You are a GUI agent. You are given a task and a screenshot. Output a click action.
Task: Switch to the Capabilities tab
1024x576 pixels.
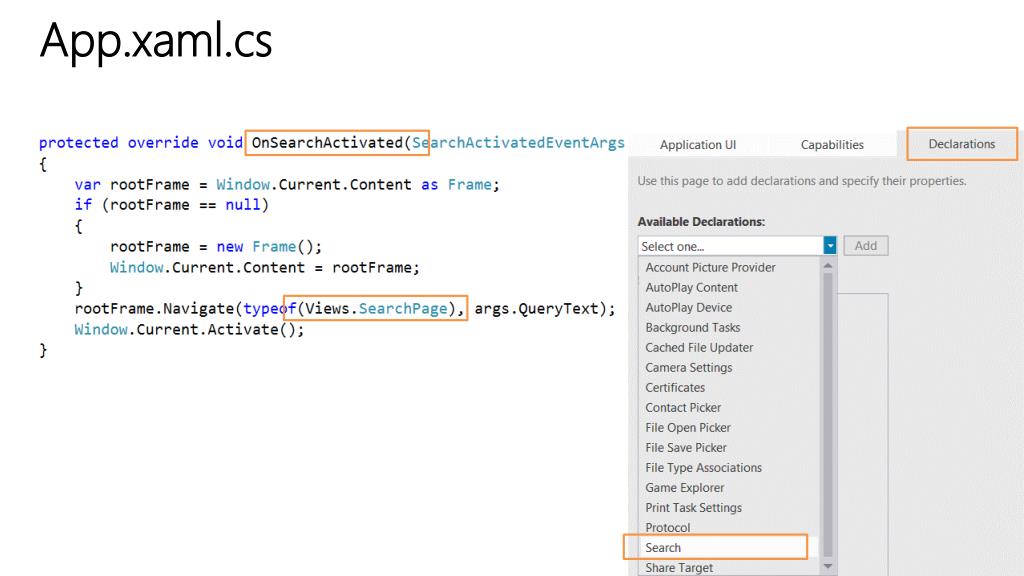point(832,144)
